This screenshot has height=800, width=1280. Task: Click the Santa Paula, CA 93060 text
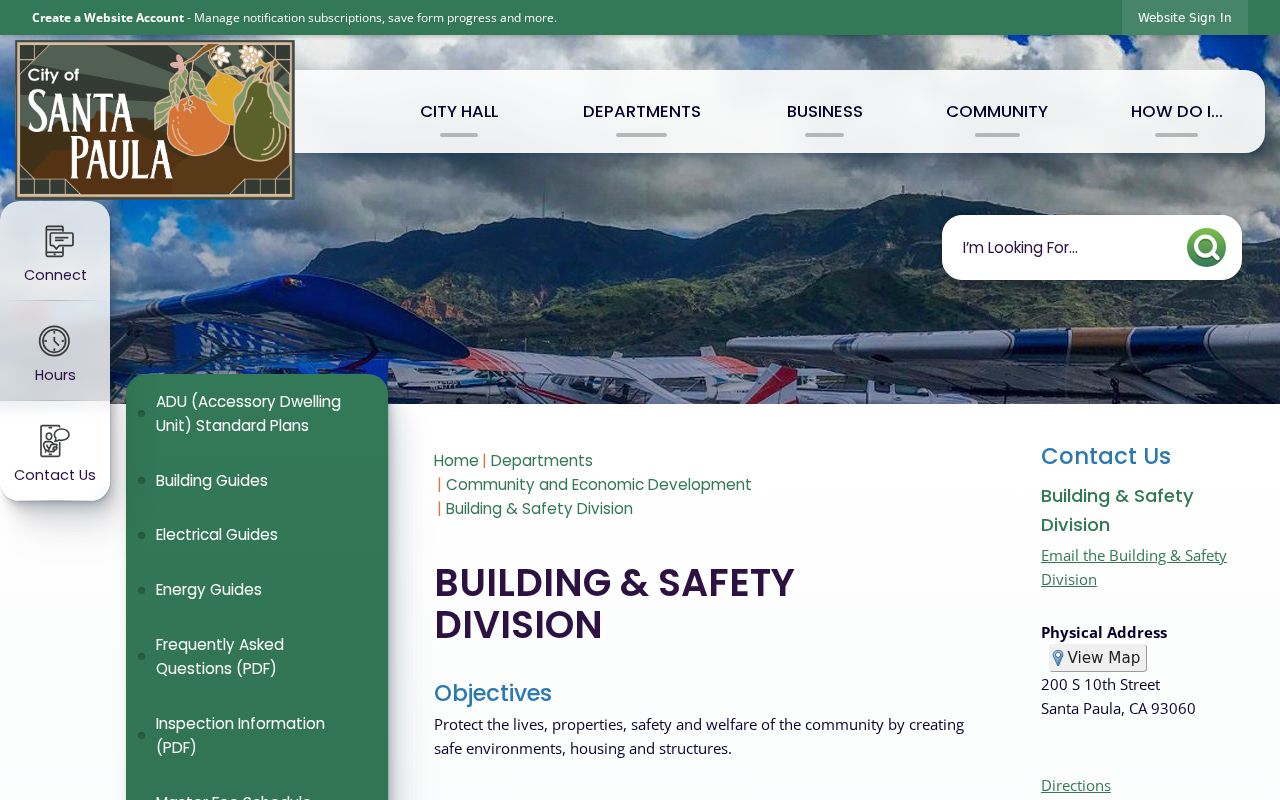pyautogui.click(x=1118, y=709)
